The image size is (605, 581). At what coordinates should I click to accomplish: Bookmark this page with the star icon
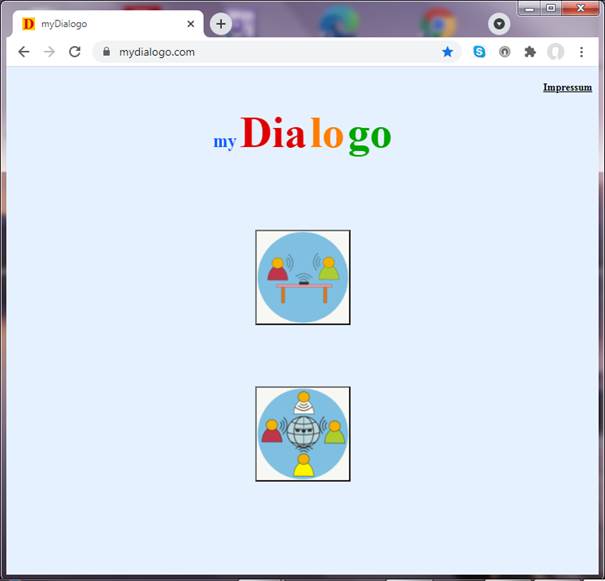click(x=447, y=52)
